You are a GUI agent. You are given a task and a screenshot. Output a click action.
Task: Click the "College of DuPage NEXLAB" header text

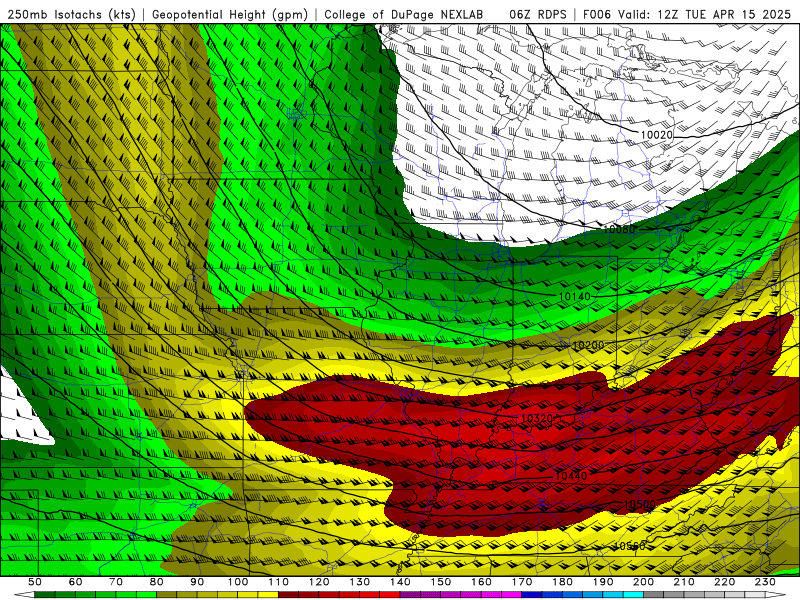[403, 14]
